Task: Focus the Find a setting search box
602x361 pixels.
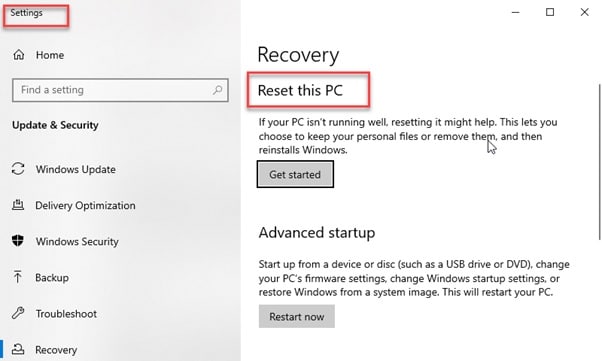Action: point(120,90)
